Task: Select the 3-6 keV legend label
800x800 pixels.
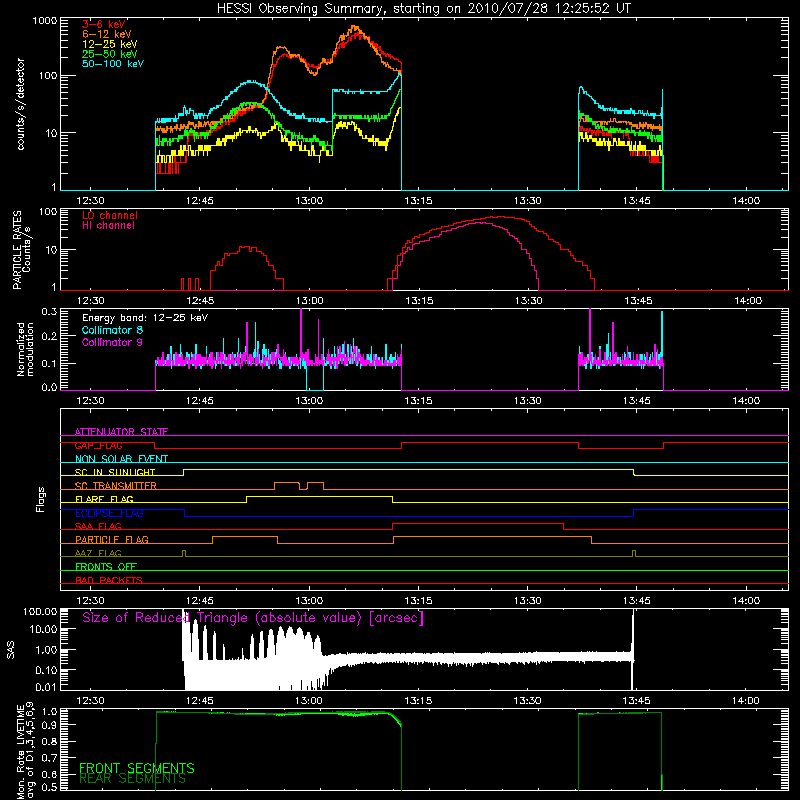Action: [104, 24]
